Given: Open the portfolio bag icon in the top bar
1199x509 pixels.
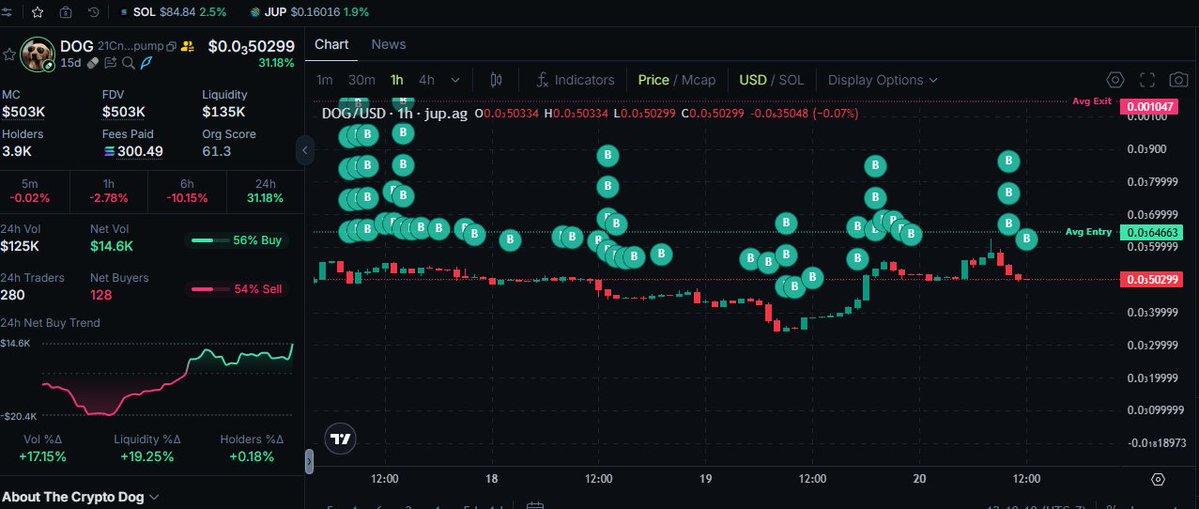Looking at the screenshot, I should tap(66, 12).
